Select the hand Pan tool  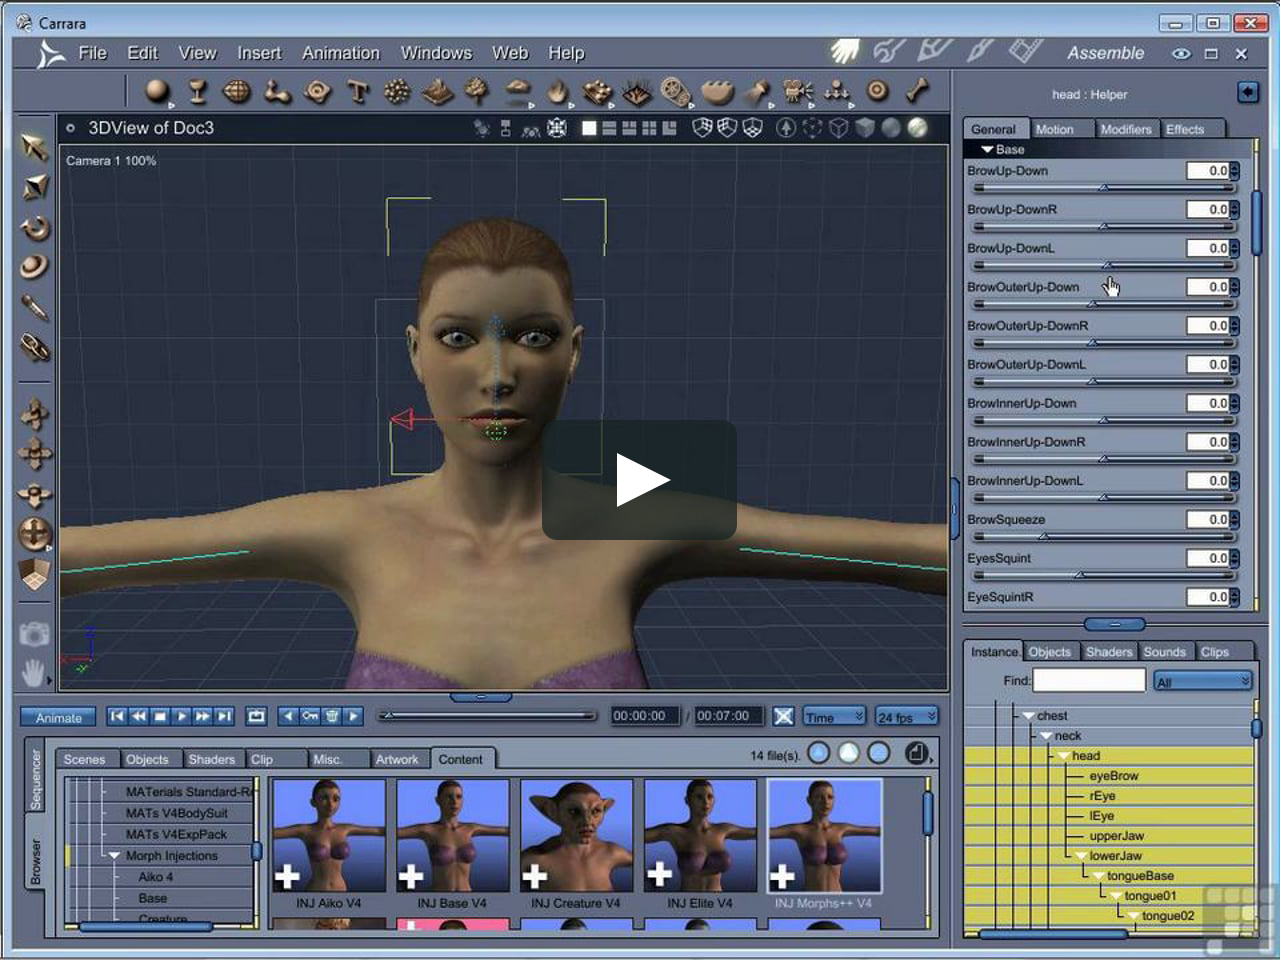coord(33,673)
